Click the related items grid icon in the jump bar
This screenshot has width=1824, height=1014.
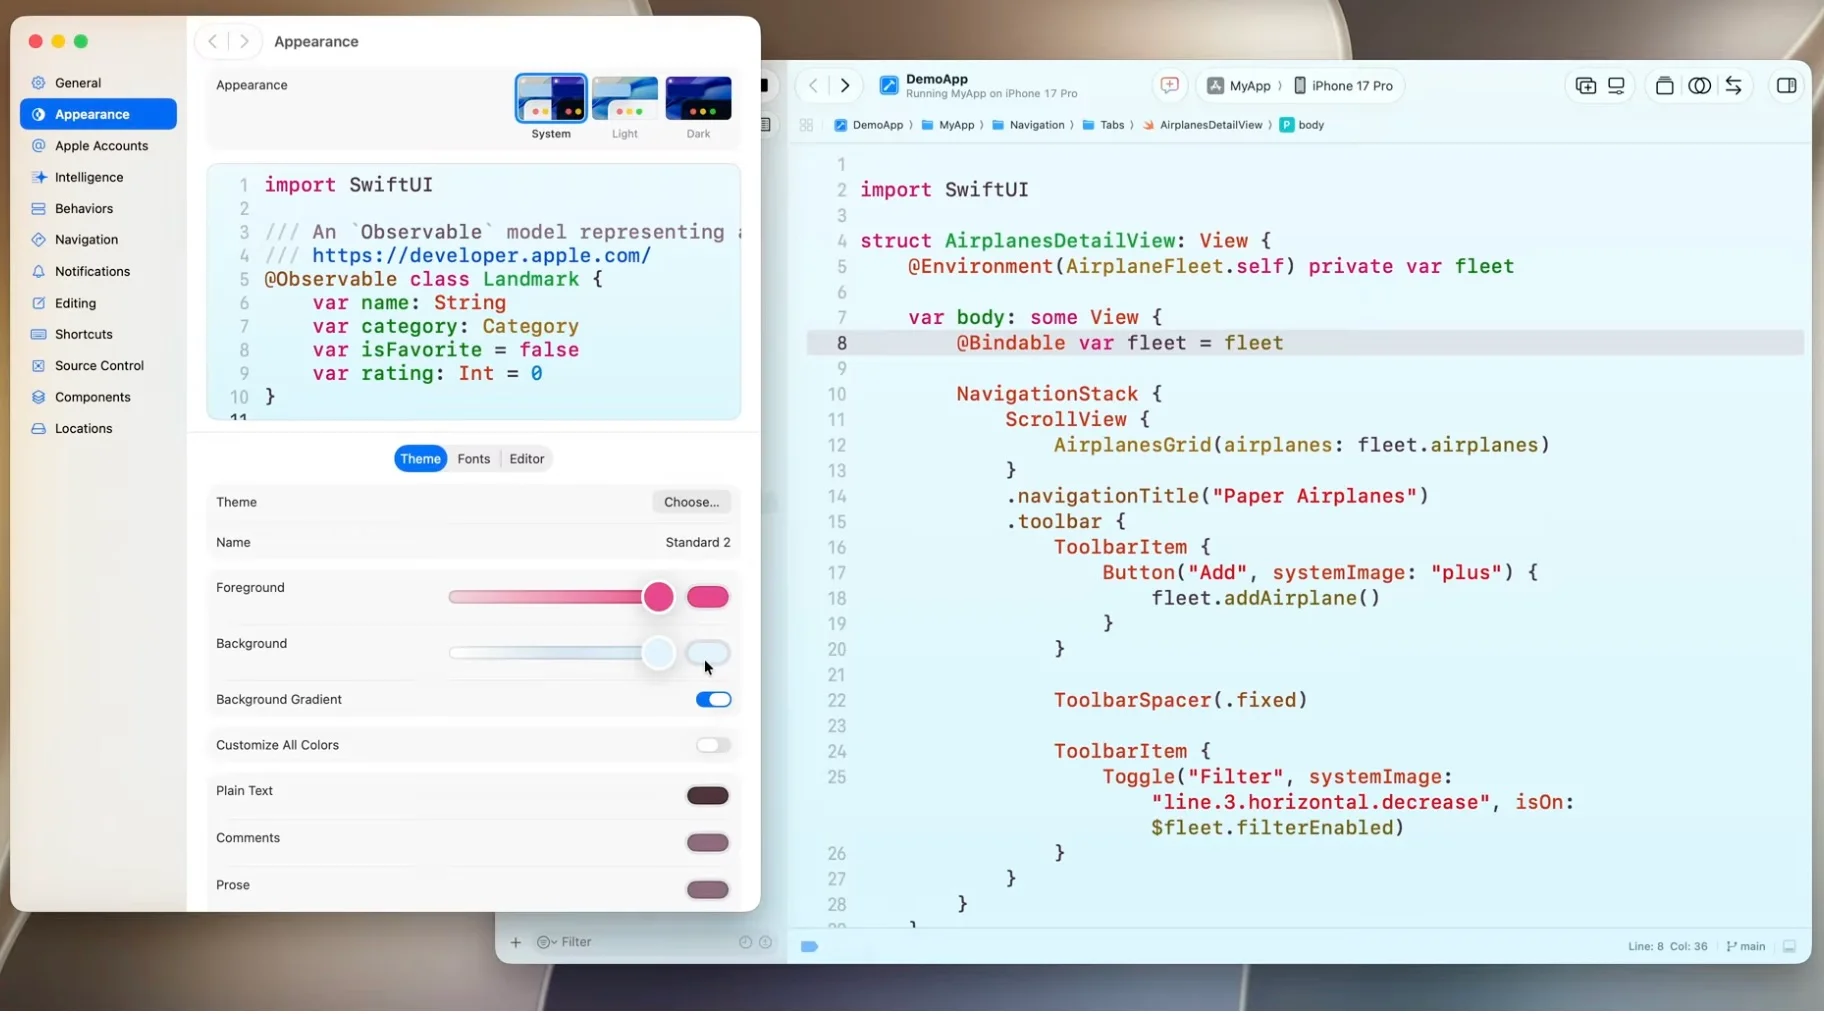coord(806,125)
